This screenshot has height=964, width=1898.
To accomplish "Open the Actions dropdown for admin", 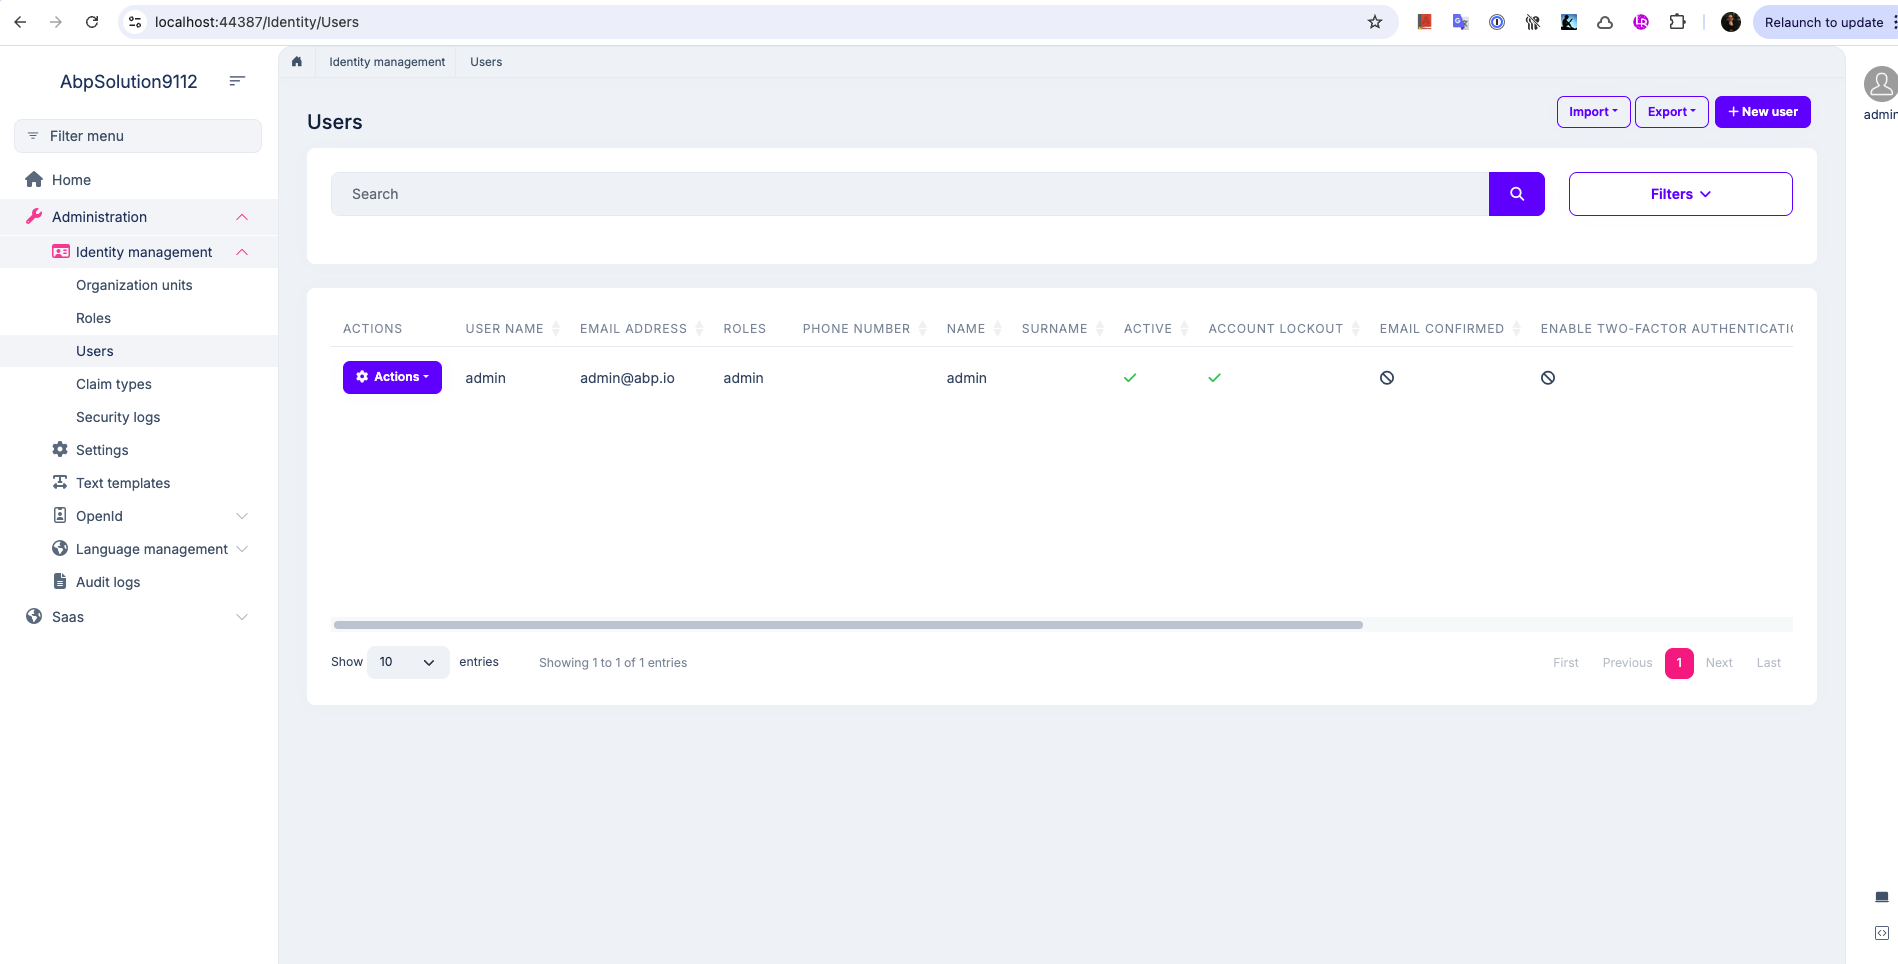I will (x=392, y=377).
